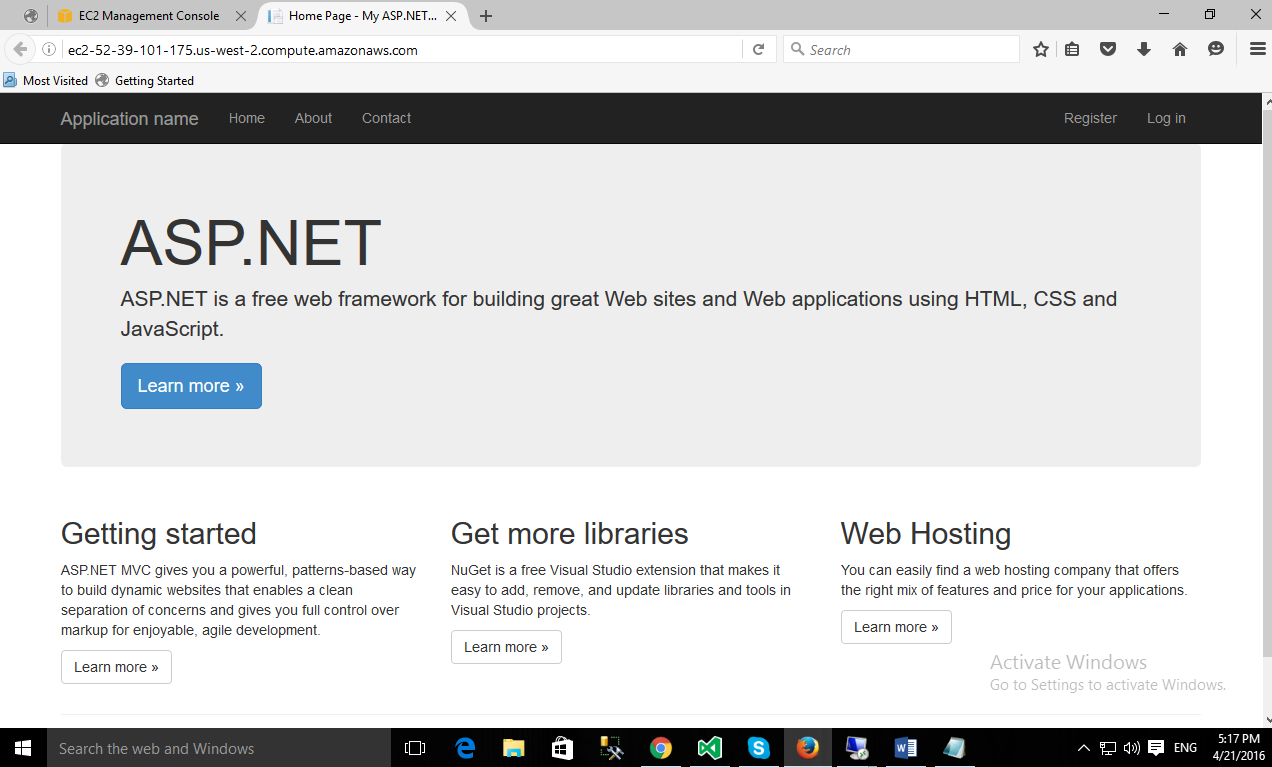Launch Google Chrome from taskbar
1272x767 pixels.
point(660,748)
